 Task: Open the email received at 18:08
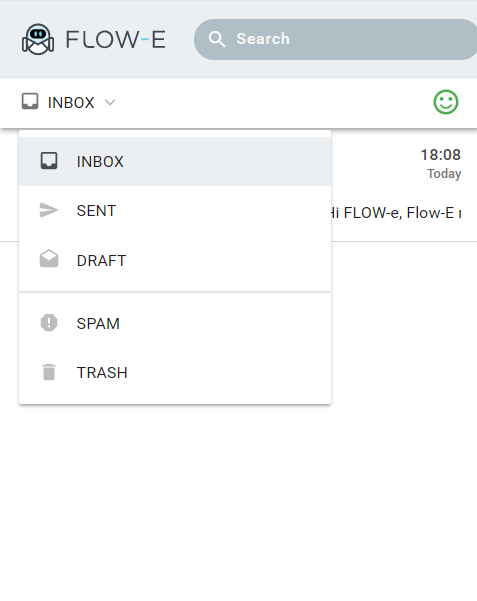click(x=441, y=155)
